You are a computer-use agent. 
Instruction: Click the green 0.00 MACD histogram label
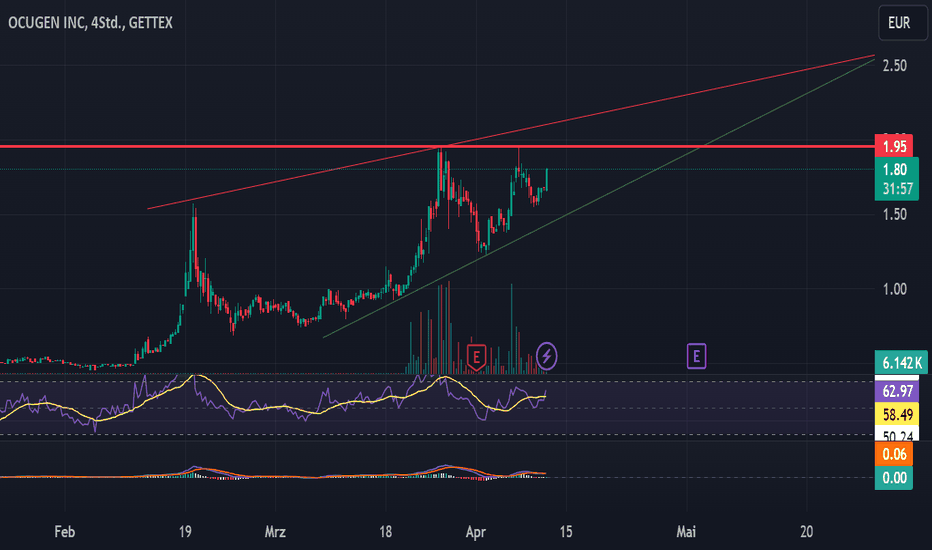point(893,478)
